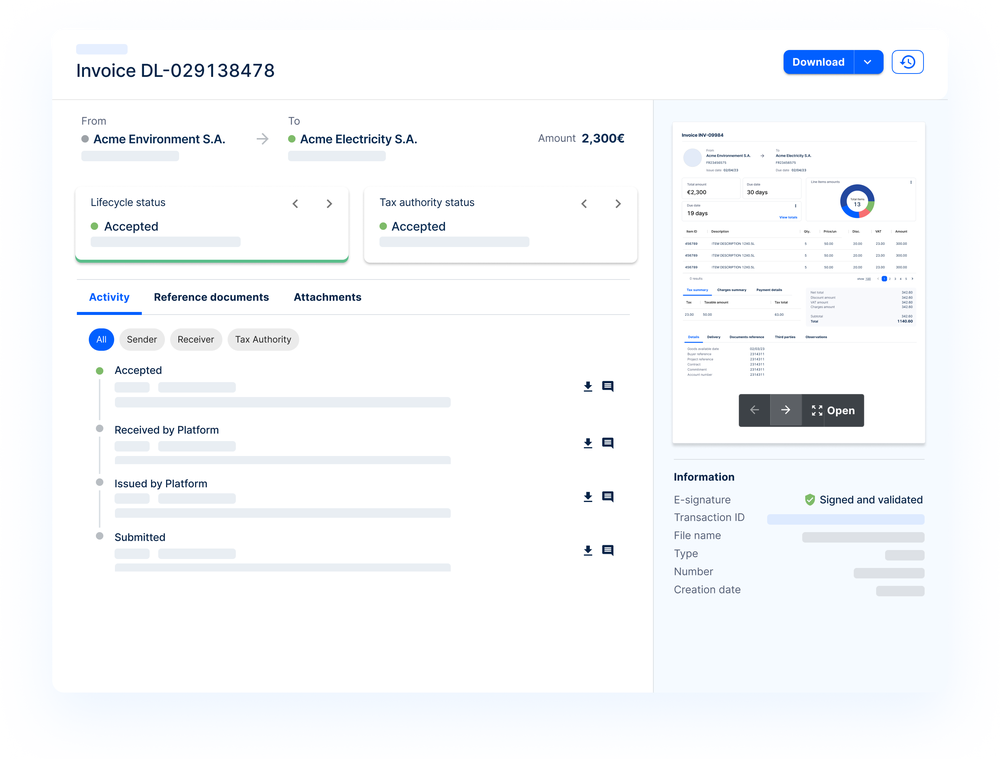This screenshot has height=759, width=1000.
Task: Show next Lifecycle status
Action: (329, 204)
